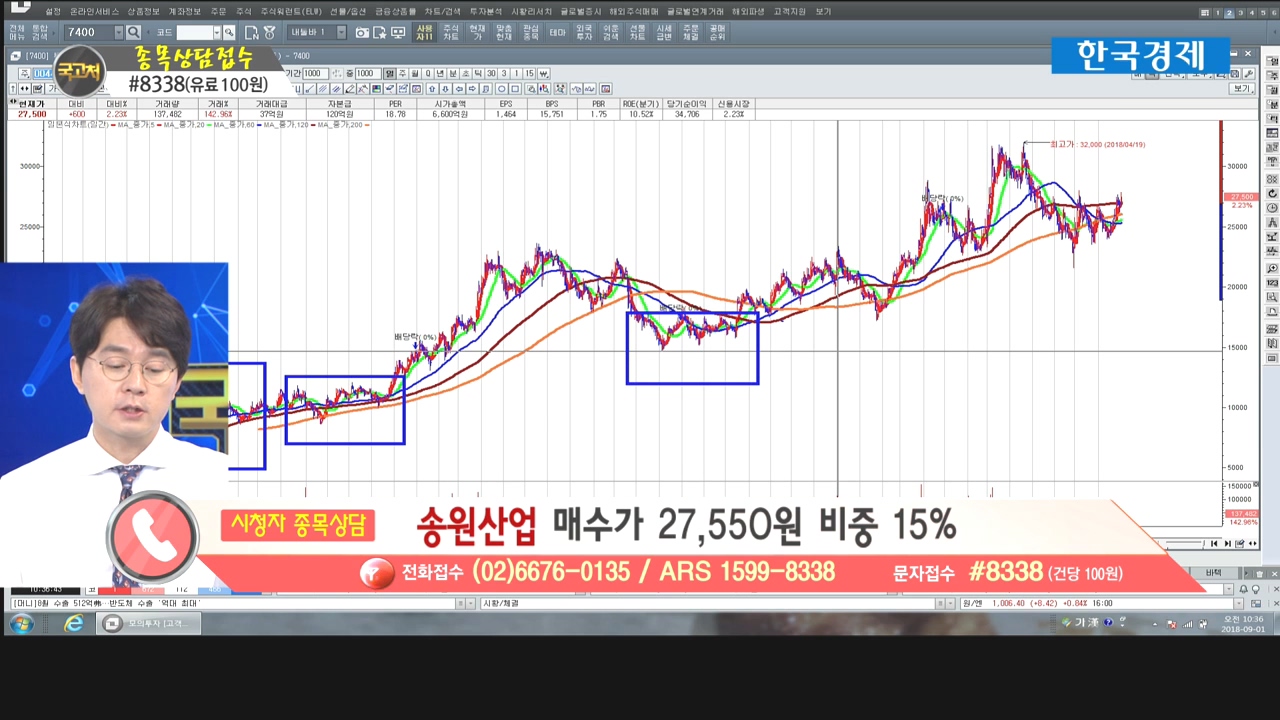The height and width of the screenshot is (720, 1280).
Task: Click the code field search icon
Action: [229, 33]
